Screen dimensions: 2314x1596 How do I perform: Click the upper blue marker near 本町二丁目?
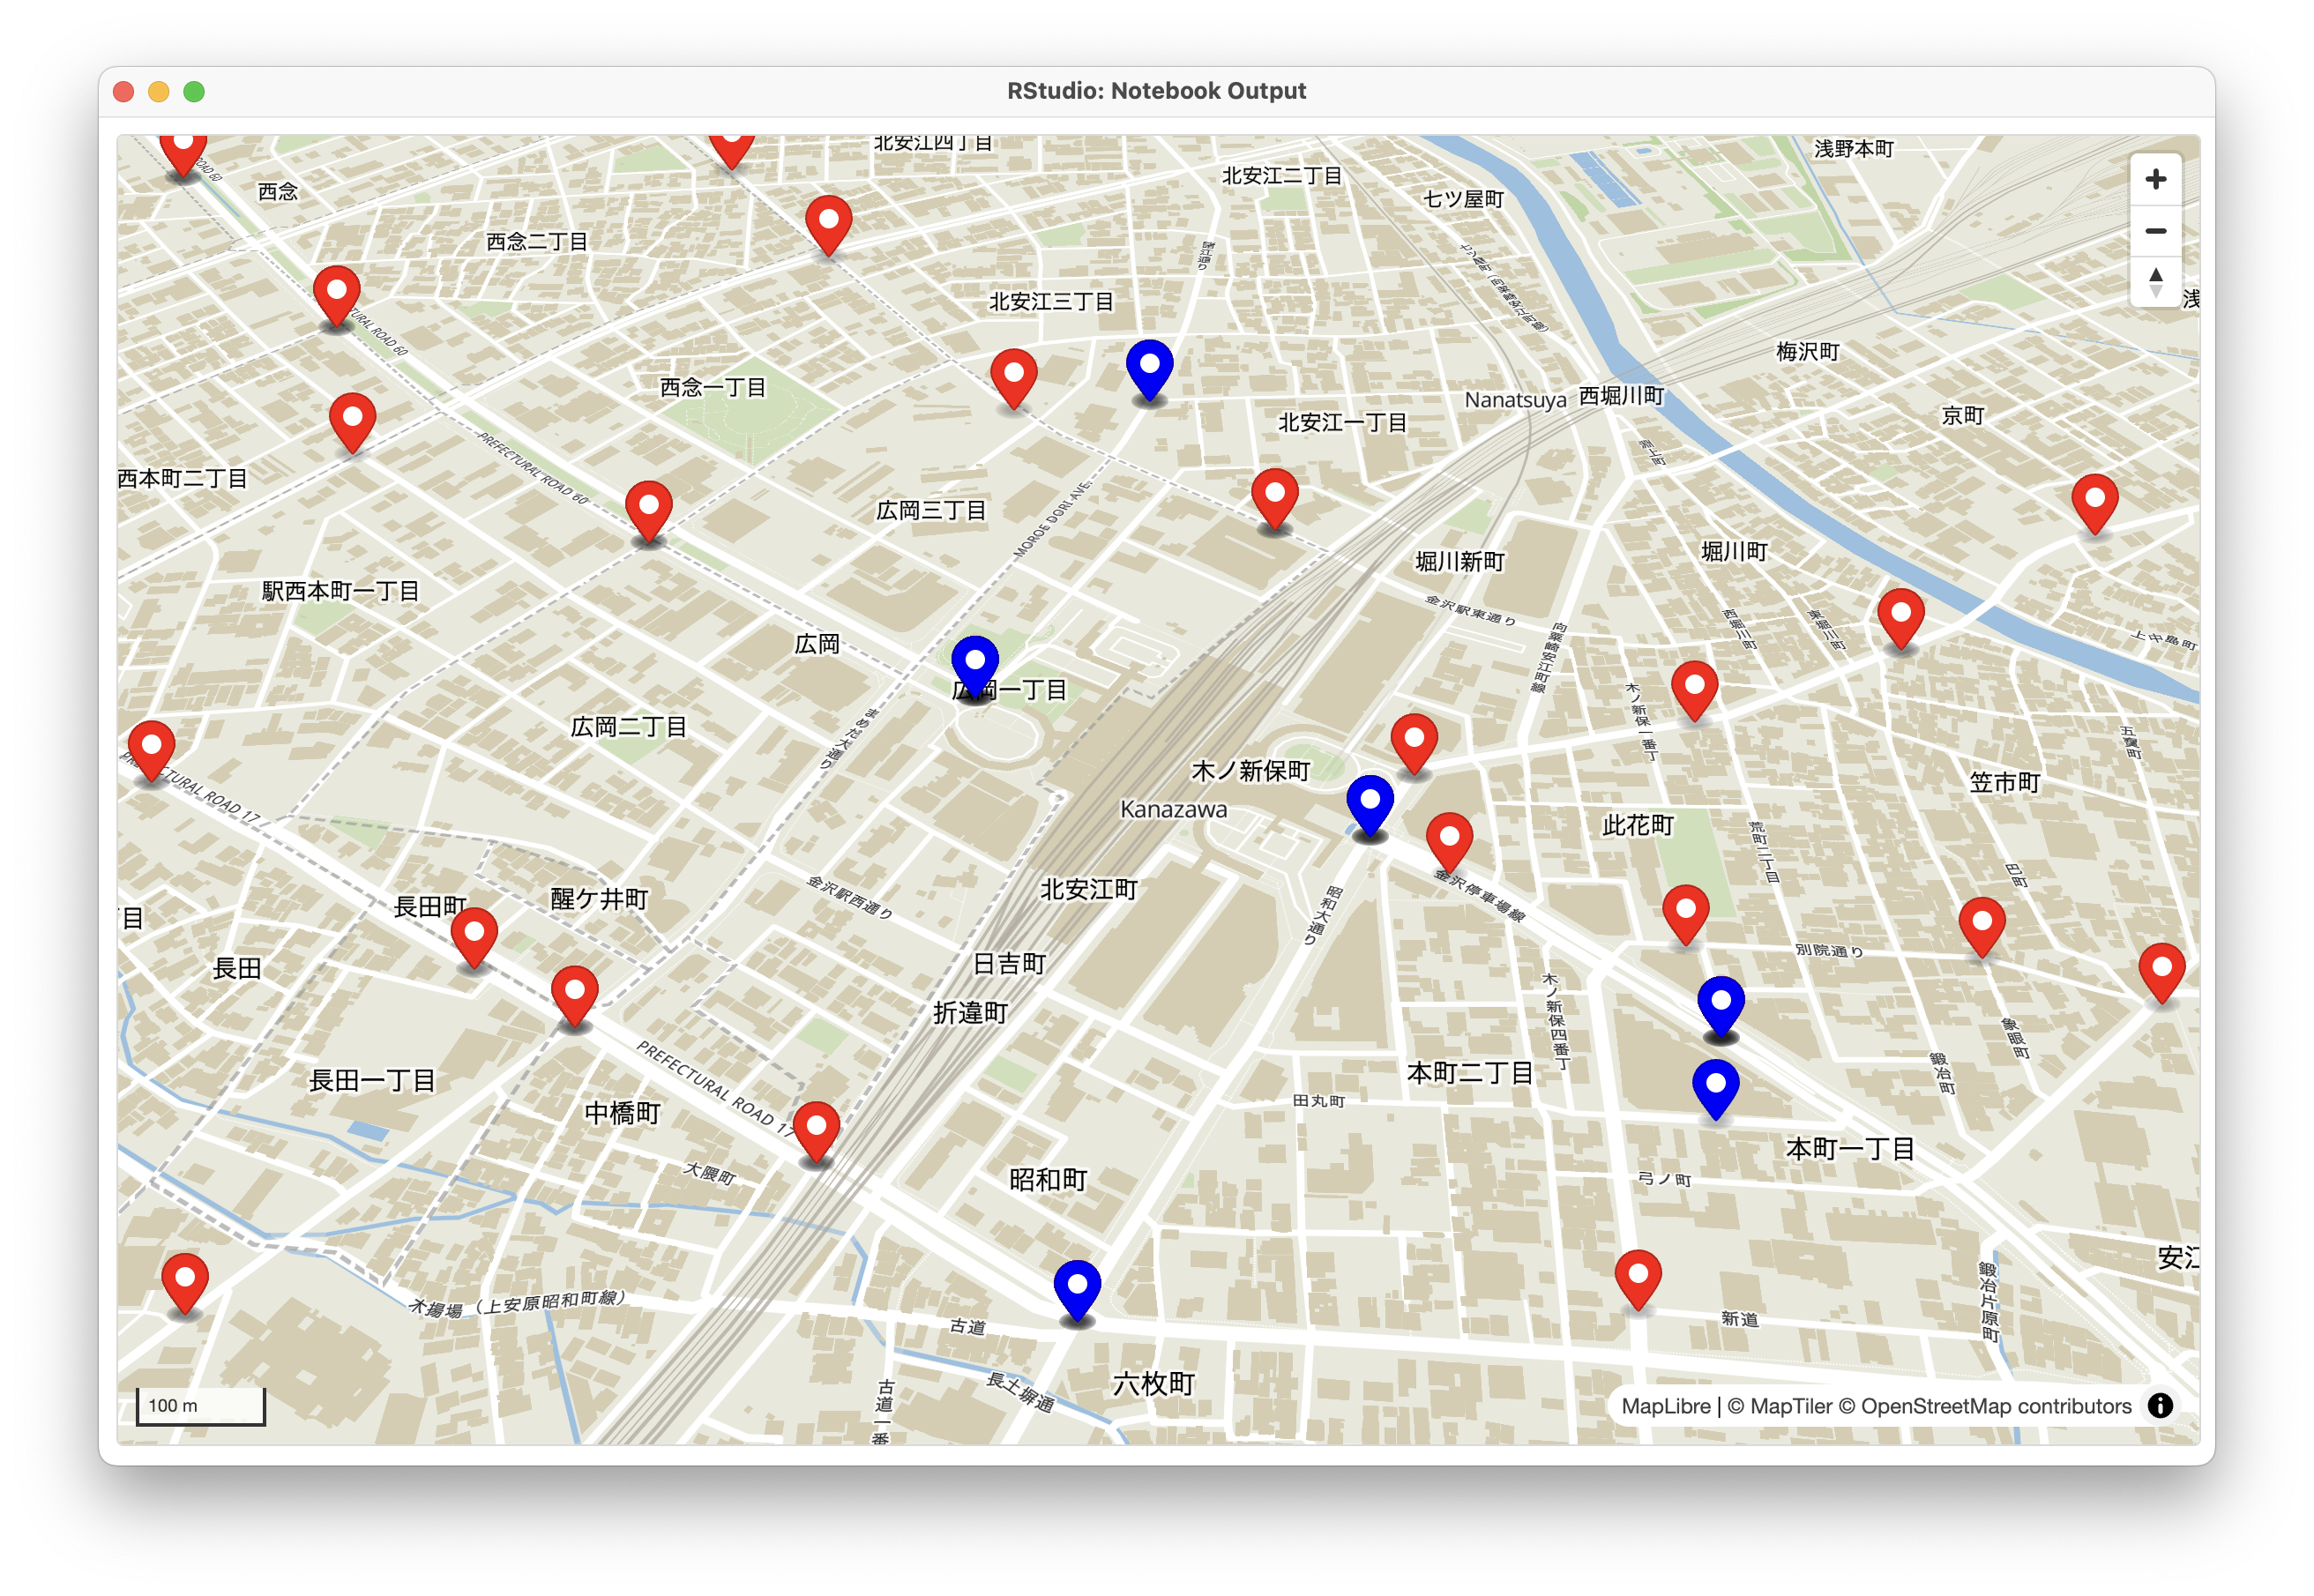[x=1721, y=1007]
